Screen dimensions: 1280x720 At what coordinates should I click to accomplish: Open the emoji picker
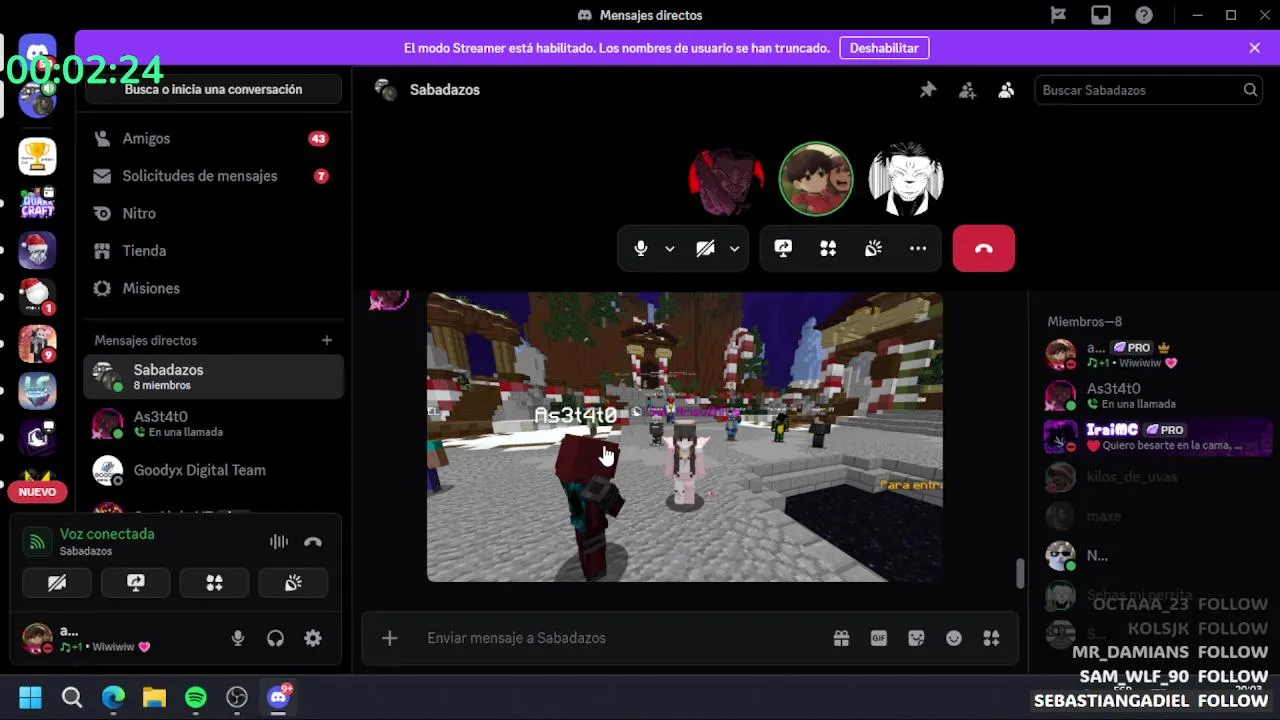[x=954, y=638]
